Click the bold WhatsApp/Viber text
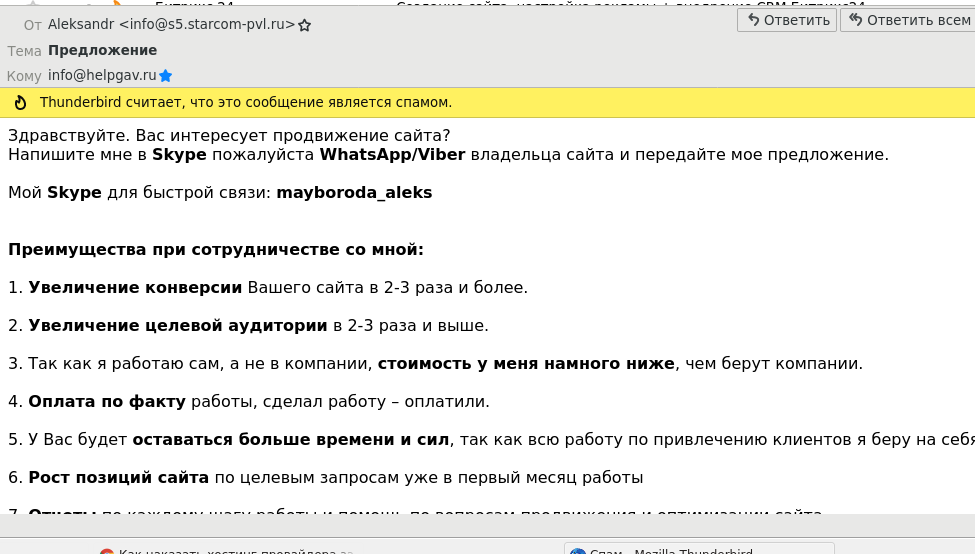This screenshot has height=554, width=975. (x=392, y=155)
